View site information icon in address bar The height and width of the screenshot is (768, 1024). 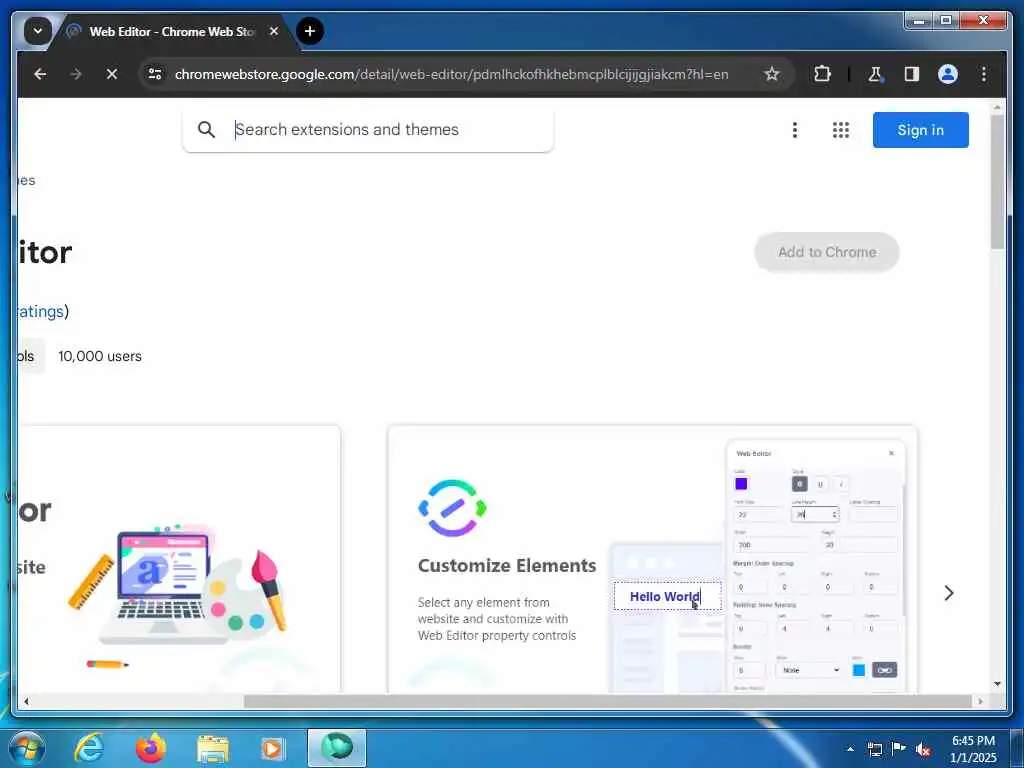pos(155,74)
